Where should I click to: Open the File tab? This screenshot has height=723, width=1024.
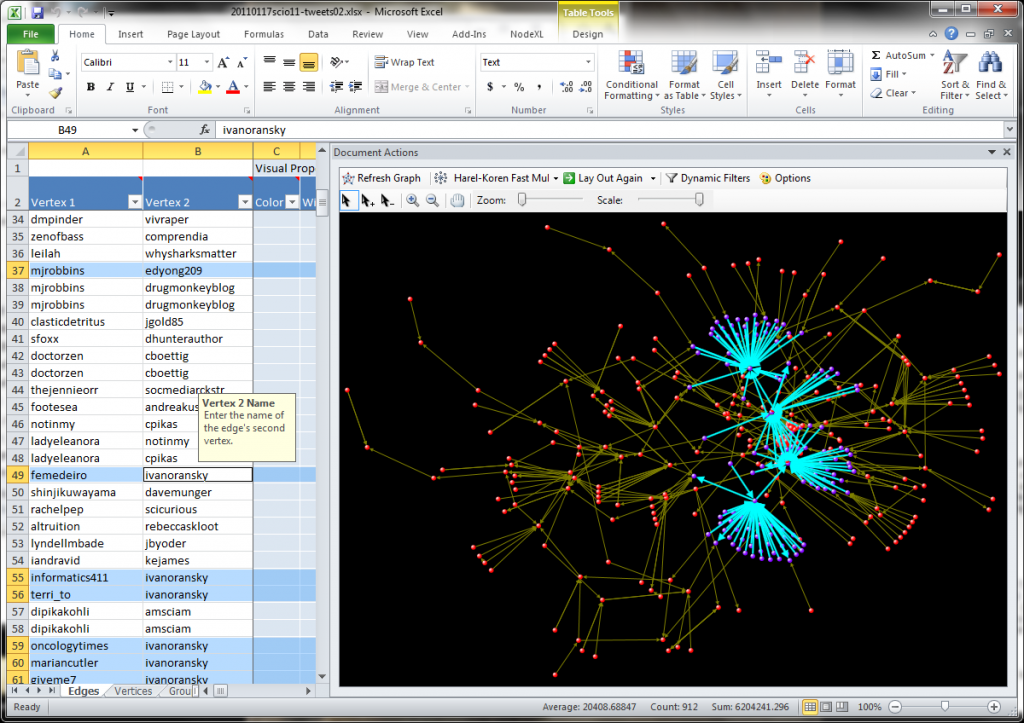[x=31, y=34]
